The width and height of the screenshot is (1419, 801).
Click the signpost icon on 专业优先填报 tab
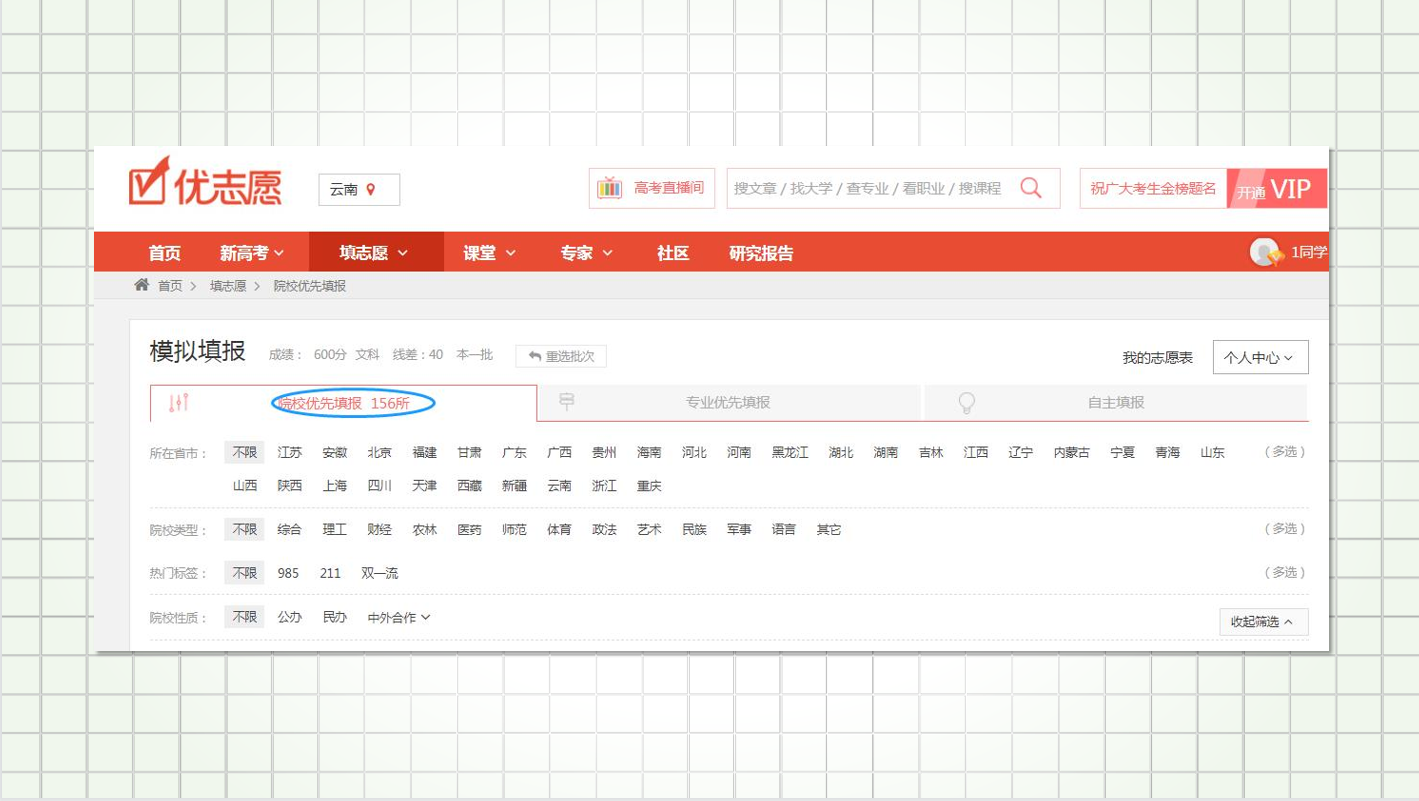[567, 402]
